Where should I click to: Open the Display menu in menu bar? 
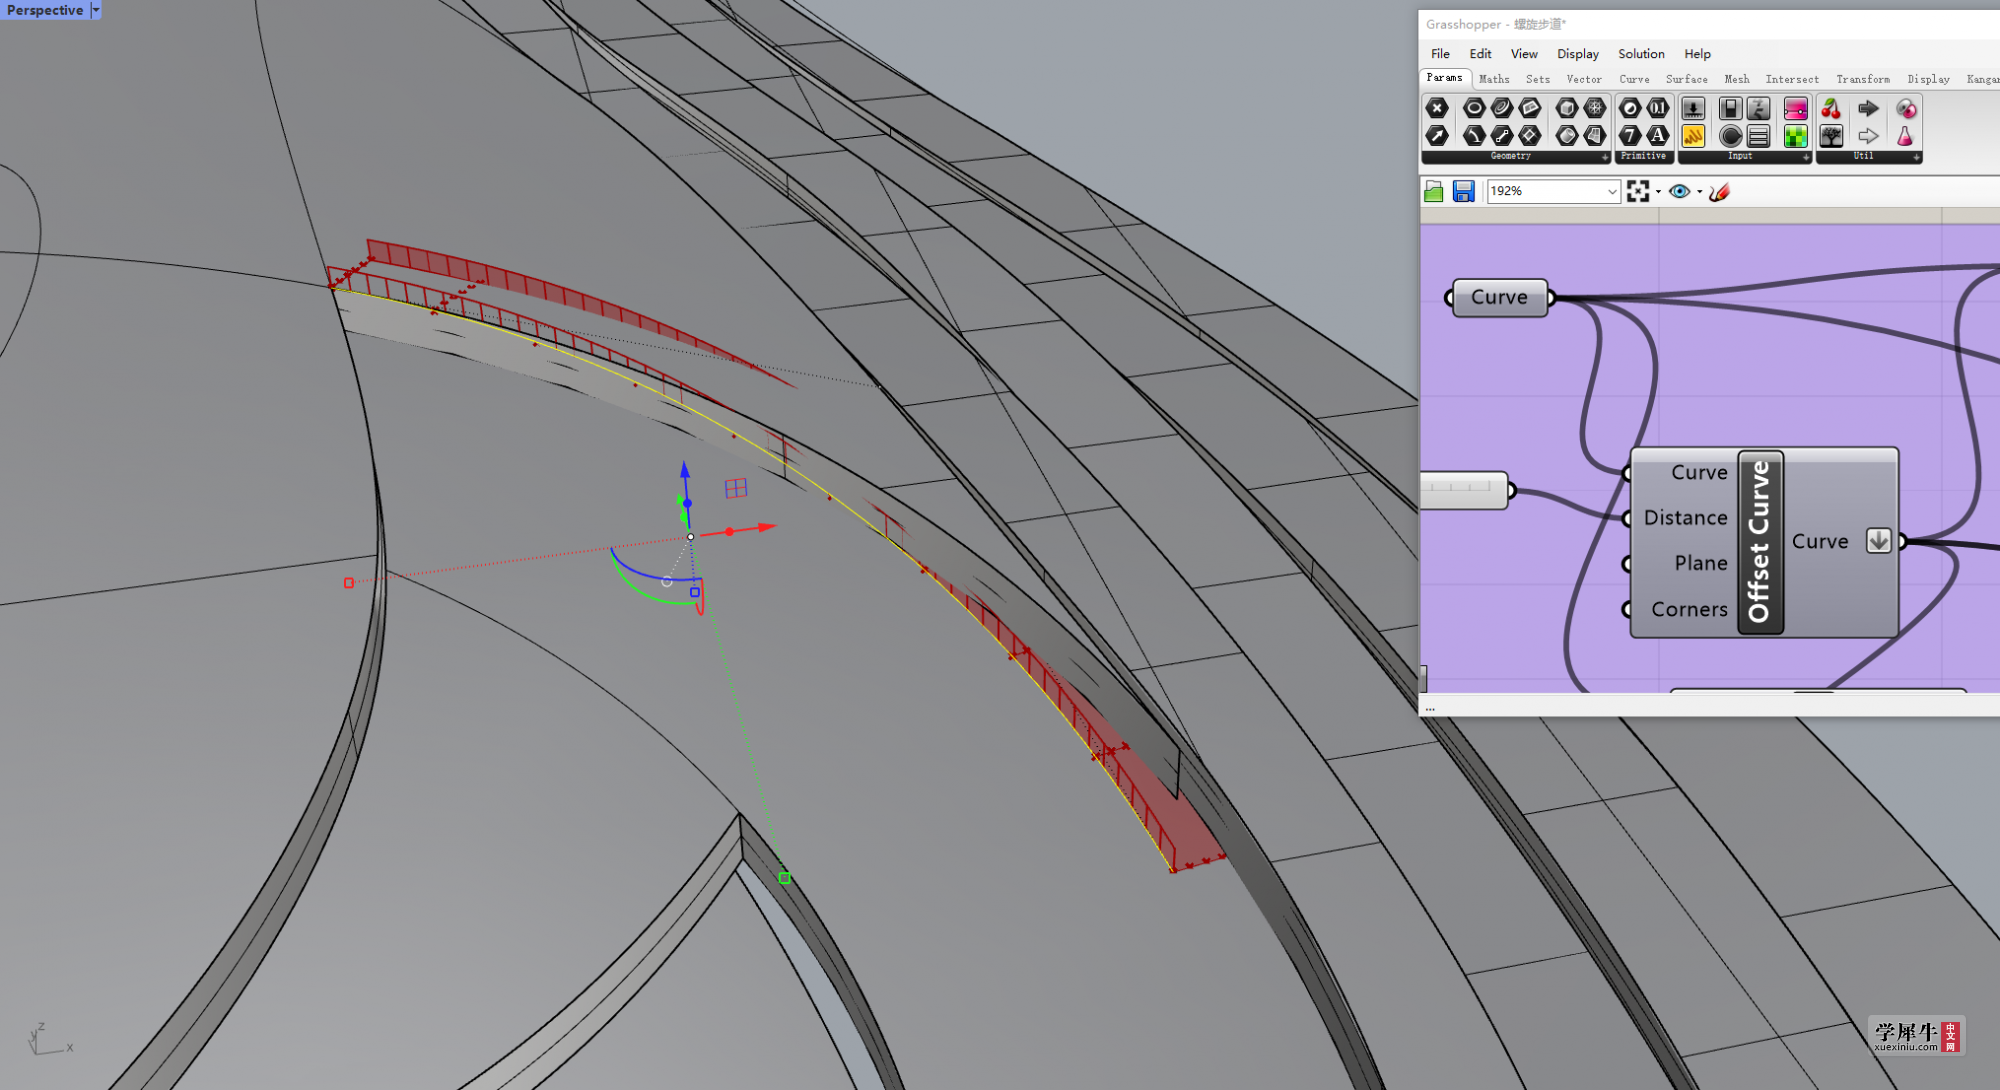[x=1578, y=54]
